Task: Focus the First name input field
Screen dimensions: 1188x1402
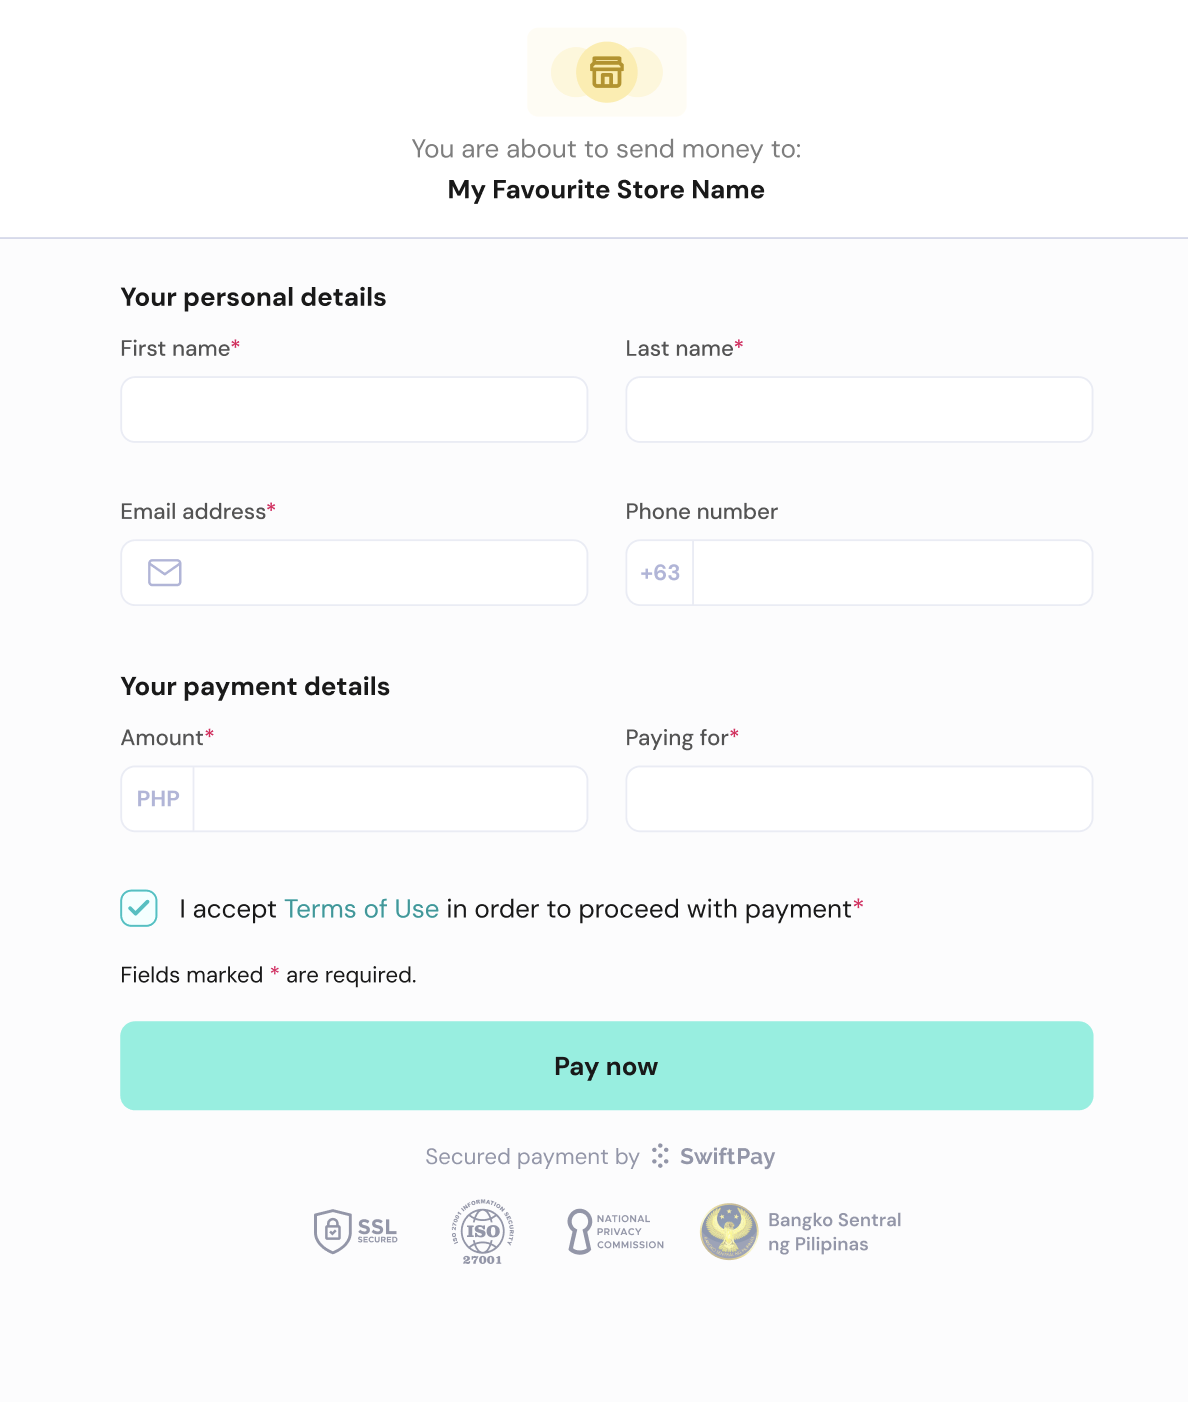Action: (354, 409)
